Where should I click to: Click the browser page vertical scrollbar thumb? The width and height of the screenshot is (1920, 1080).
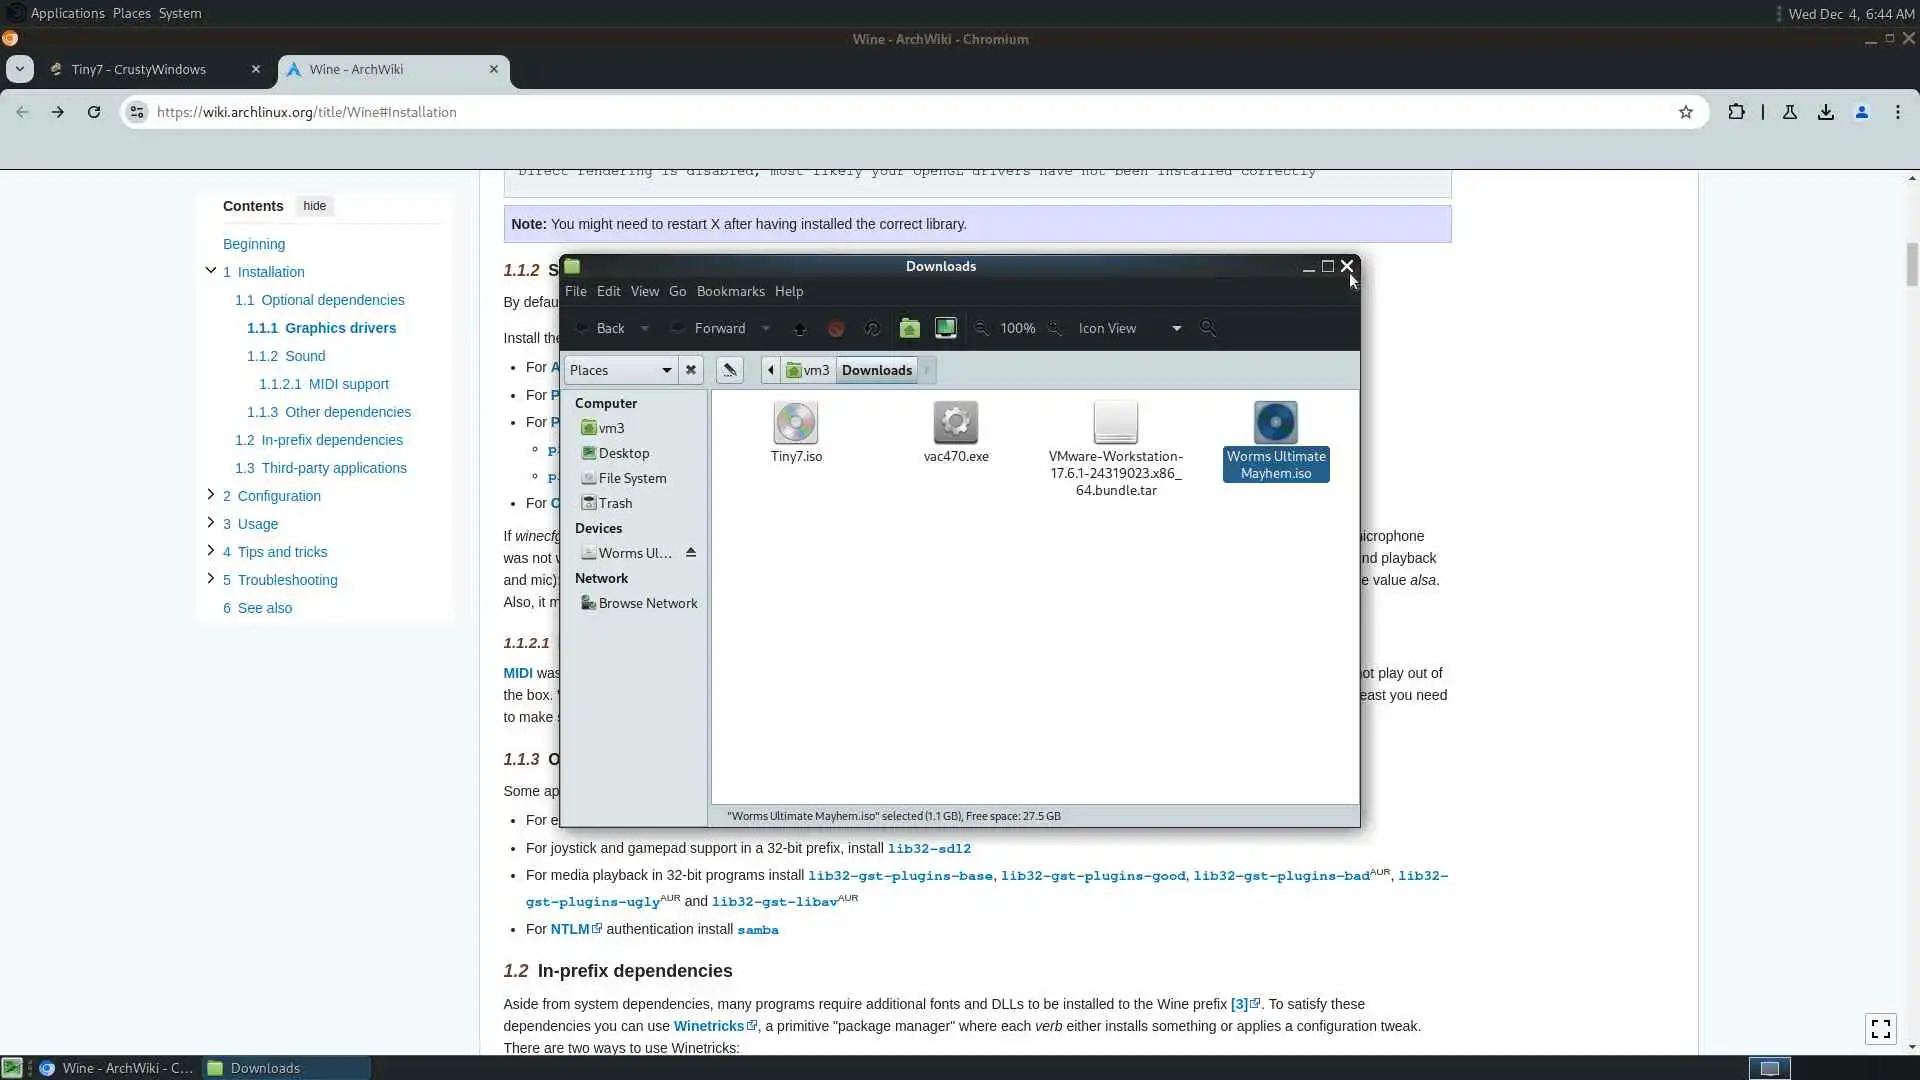1912,263
